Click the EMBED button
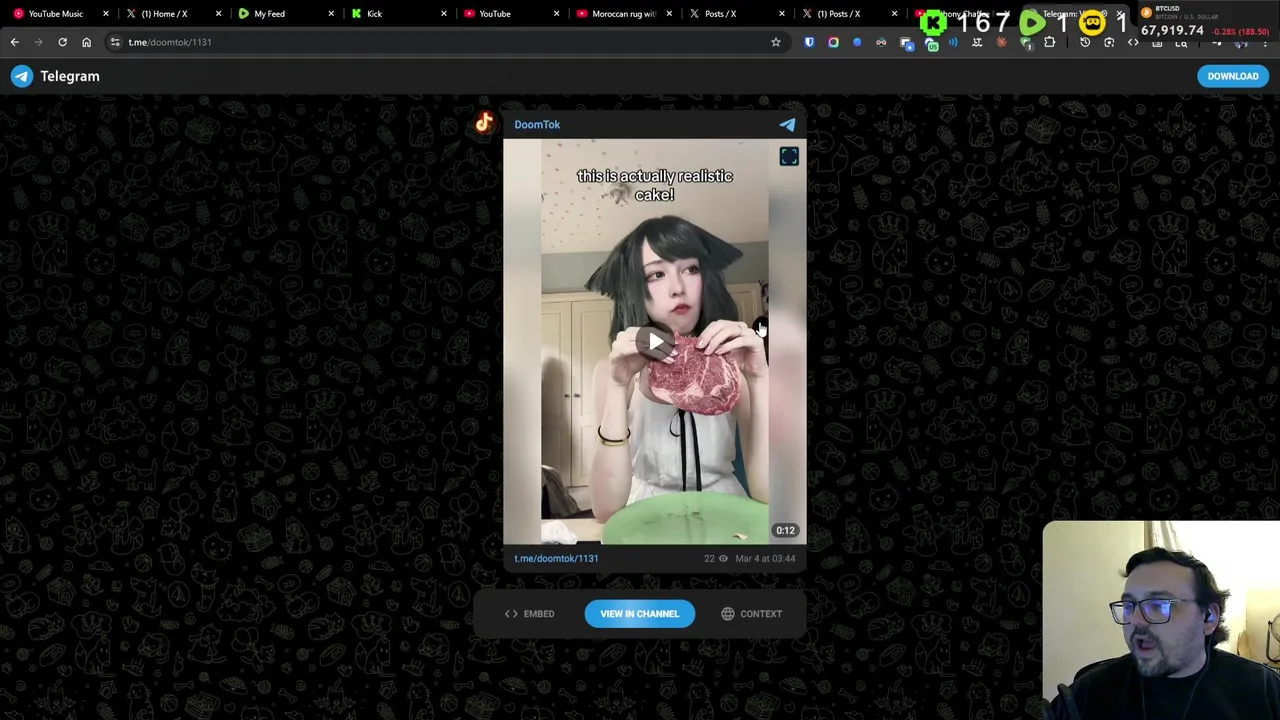Image resolution: width=1280 pixels, height=720 pixels. 529,614
